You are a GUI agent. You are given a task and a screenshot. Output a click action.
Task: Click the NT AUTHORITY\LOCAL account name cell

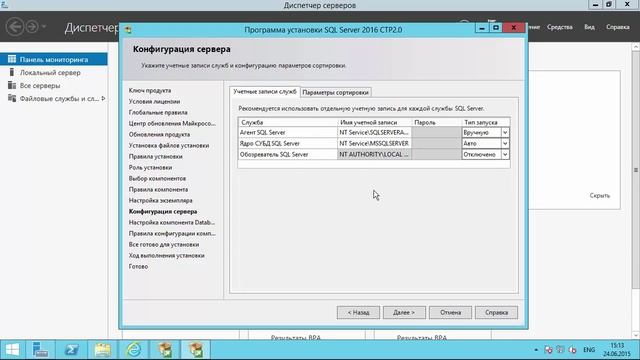coord(374,154)
